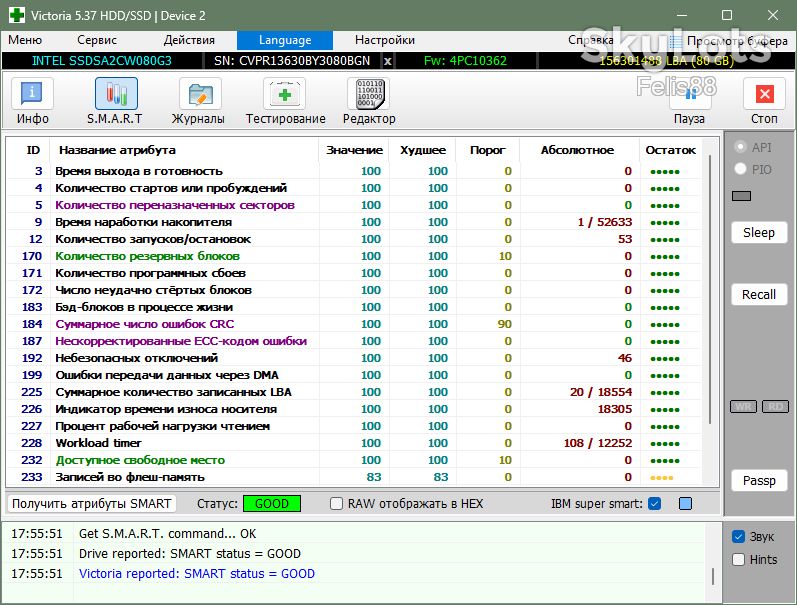Viewport: 797px width, 605px height.
Task: Click the Название атрибута column header
Action: coord(117,150)
